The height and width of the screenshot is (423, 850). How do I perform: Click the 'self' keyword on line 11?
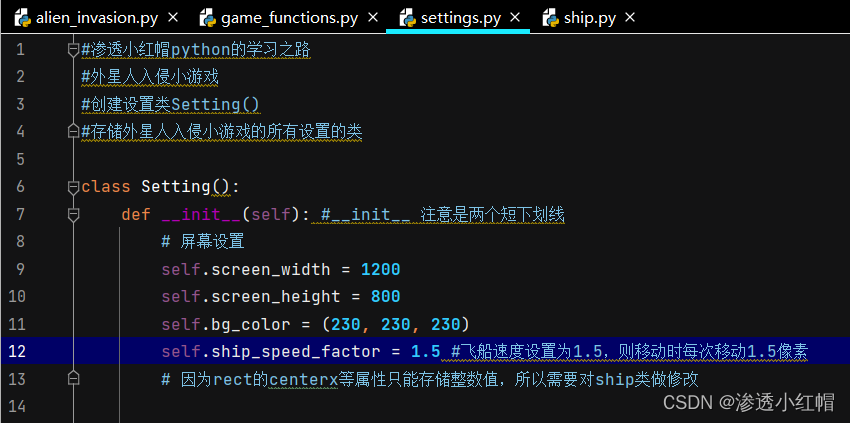coord(181,324)
